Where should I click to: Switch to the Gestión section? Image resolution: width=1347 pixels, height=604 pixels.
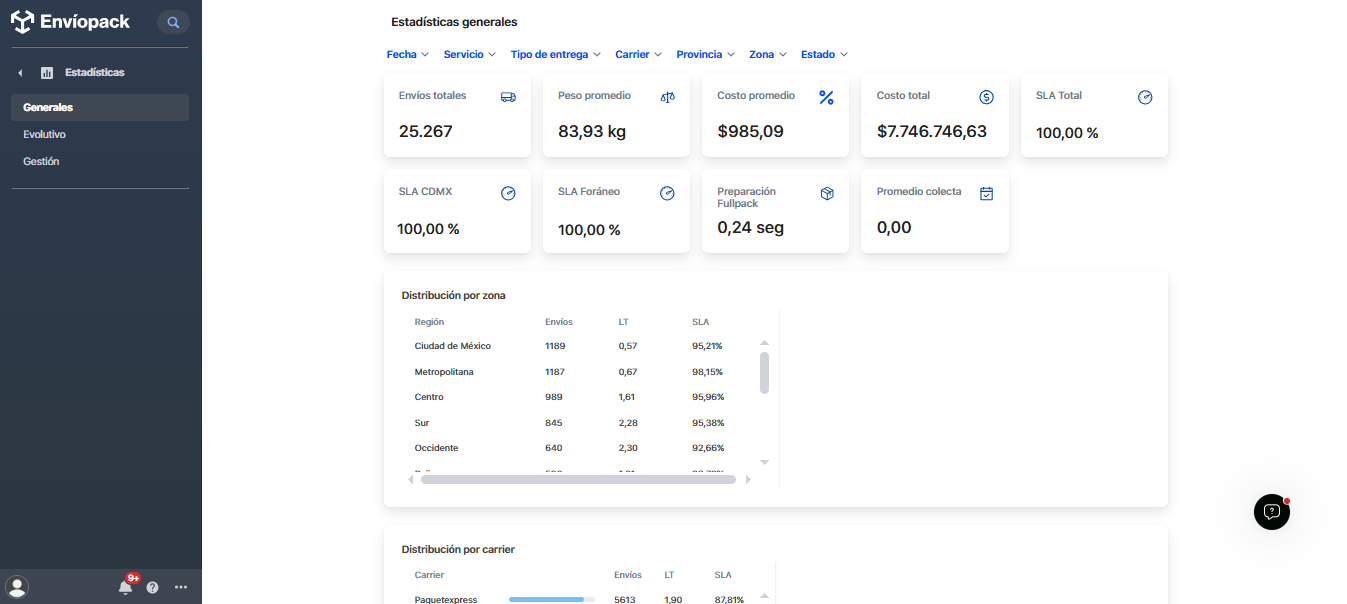[39, 160]
